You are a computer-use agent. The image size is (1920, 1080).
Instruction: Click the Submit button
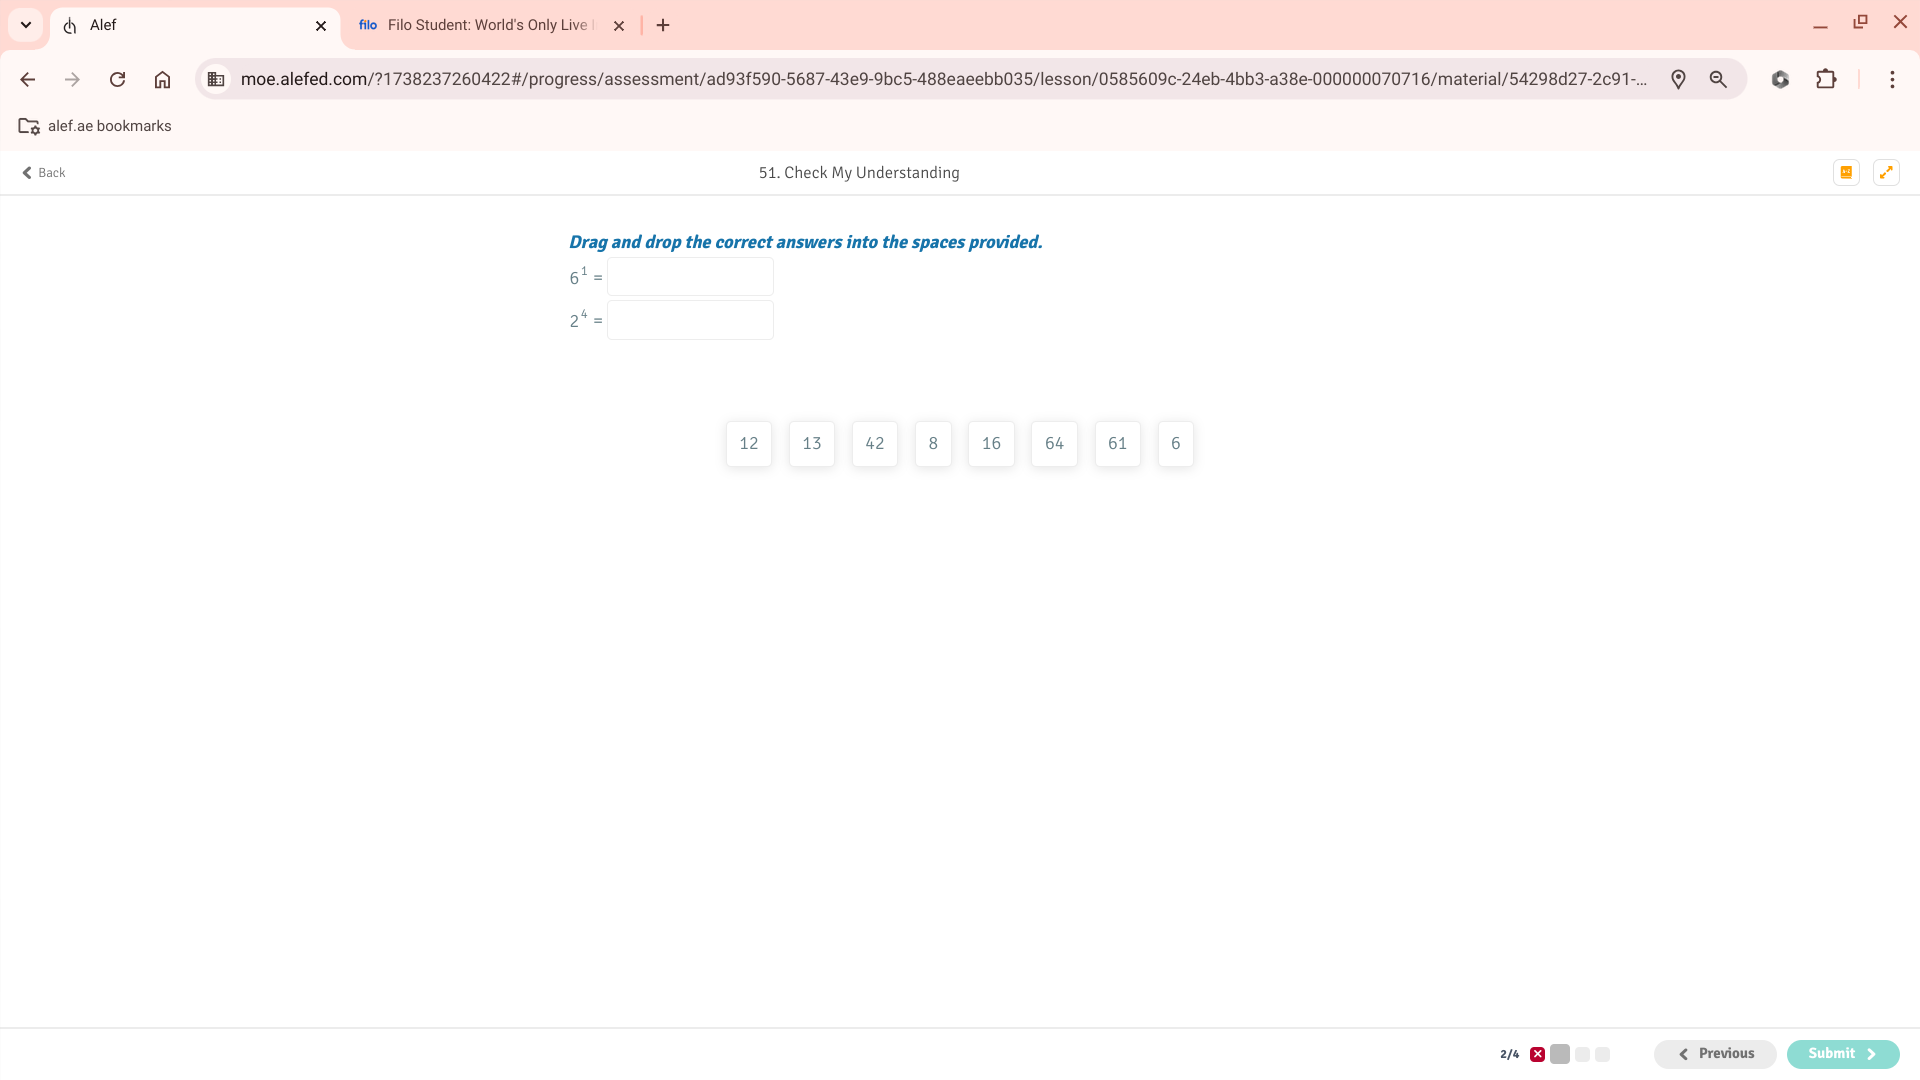click(1842, 1053)
